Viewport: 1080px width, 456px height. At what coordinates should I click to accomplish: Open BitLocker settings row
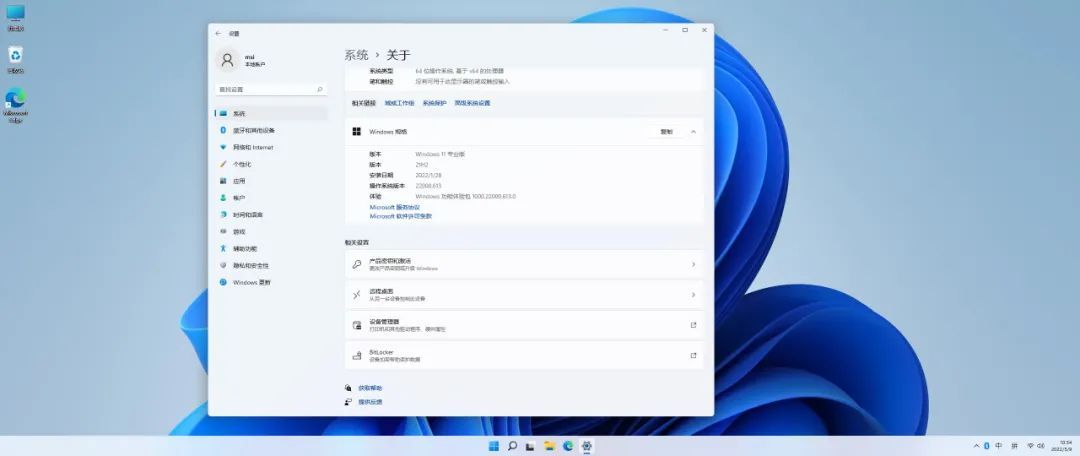tap(524, 355)
